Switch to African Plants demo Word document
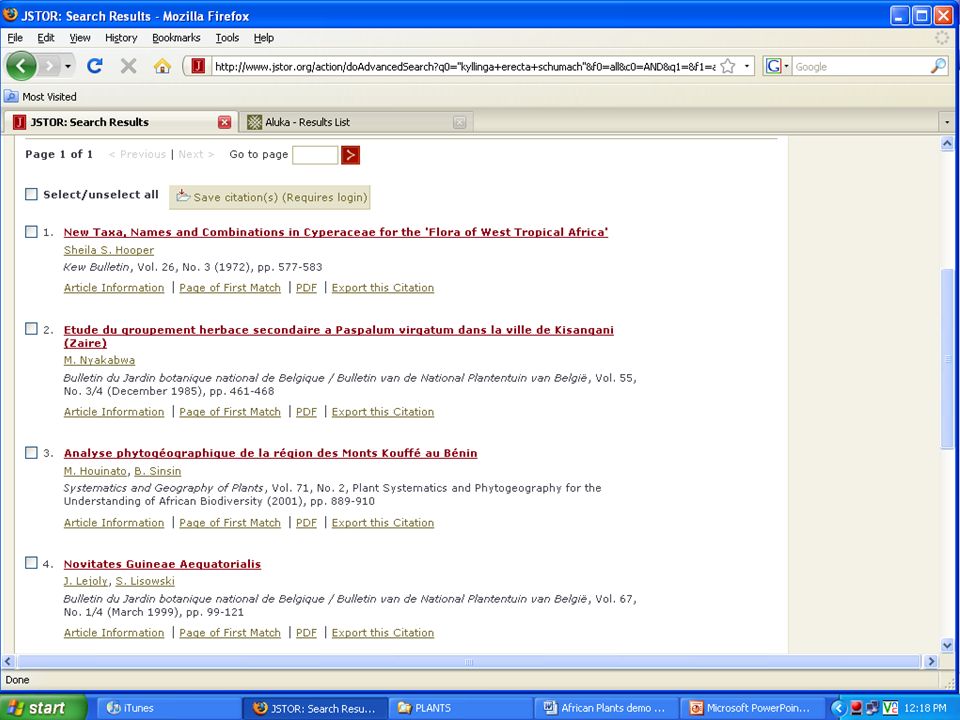The width and height of the screenshot is (960, 720). click(x=604, y=708)
